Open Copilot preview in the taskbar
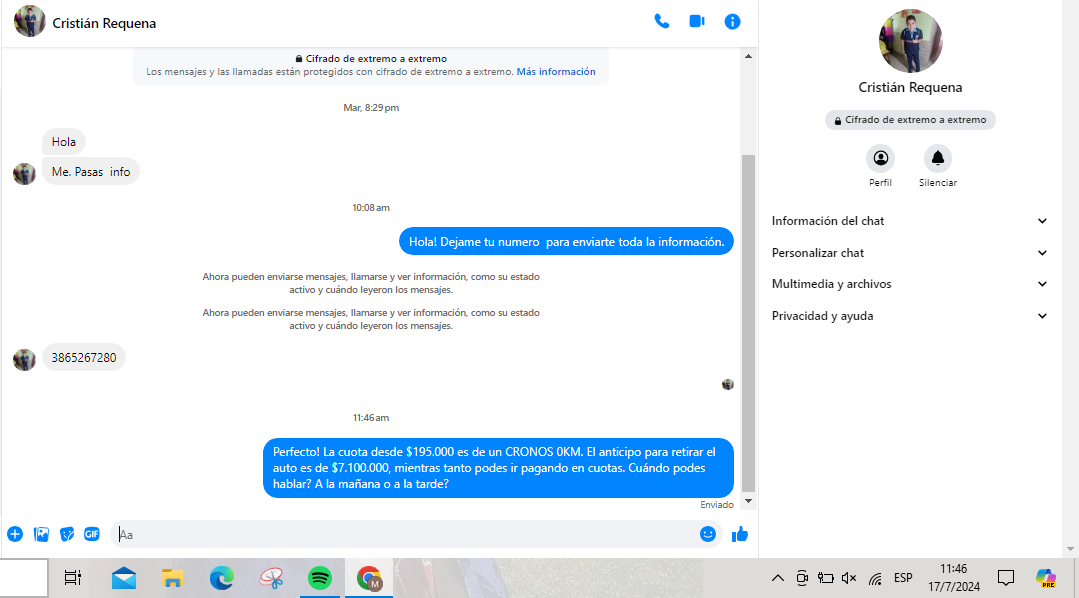Viewport: 1079px width, 598px height. click(x=1046, y=578)
